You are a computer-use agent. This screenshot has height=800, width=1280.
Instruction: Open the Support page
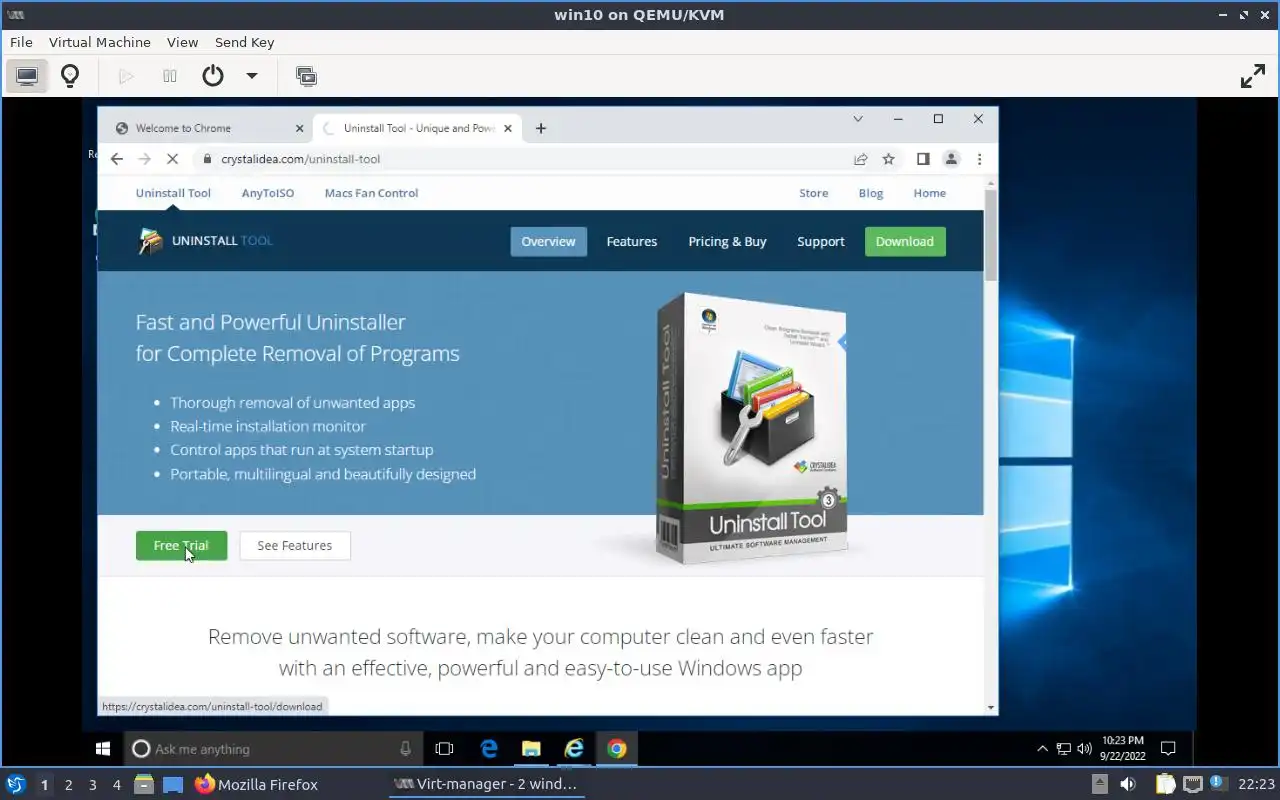tap(821, 241)
